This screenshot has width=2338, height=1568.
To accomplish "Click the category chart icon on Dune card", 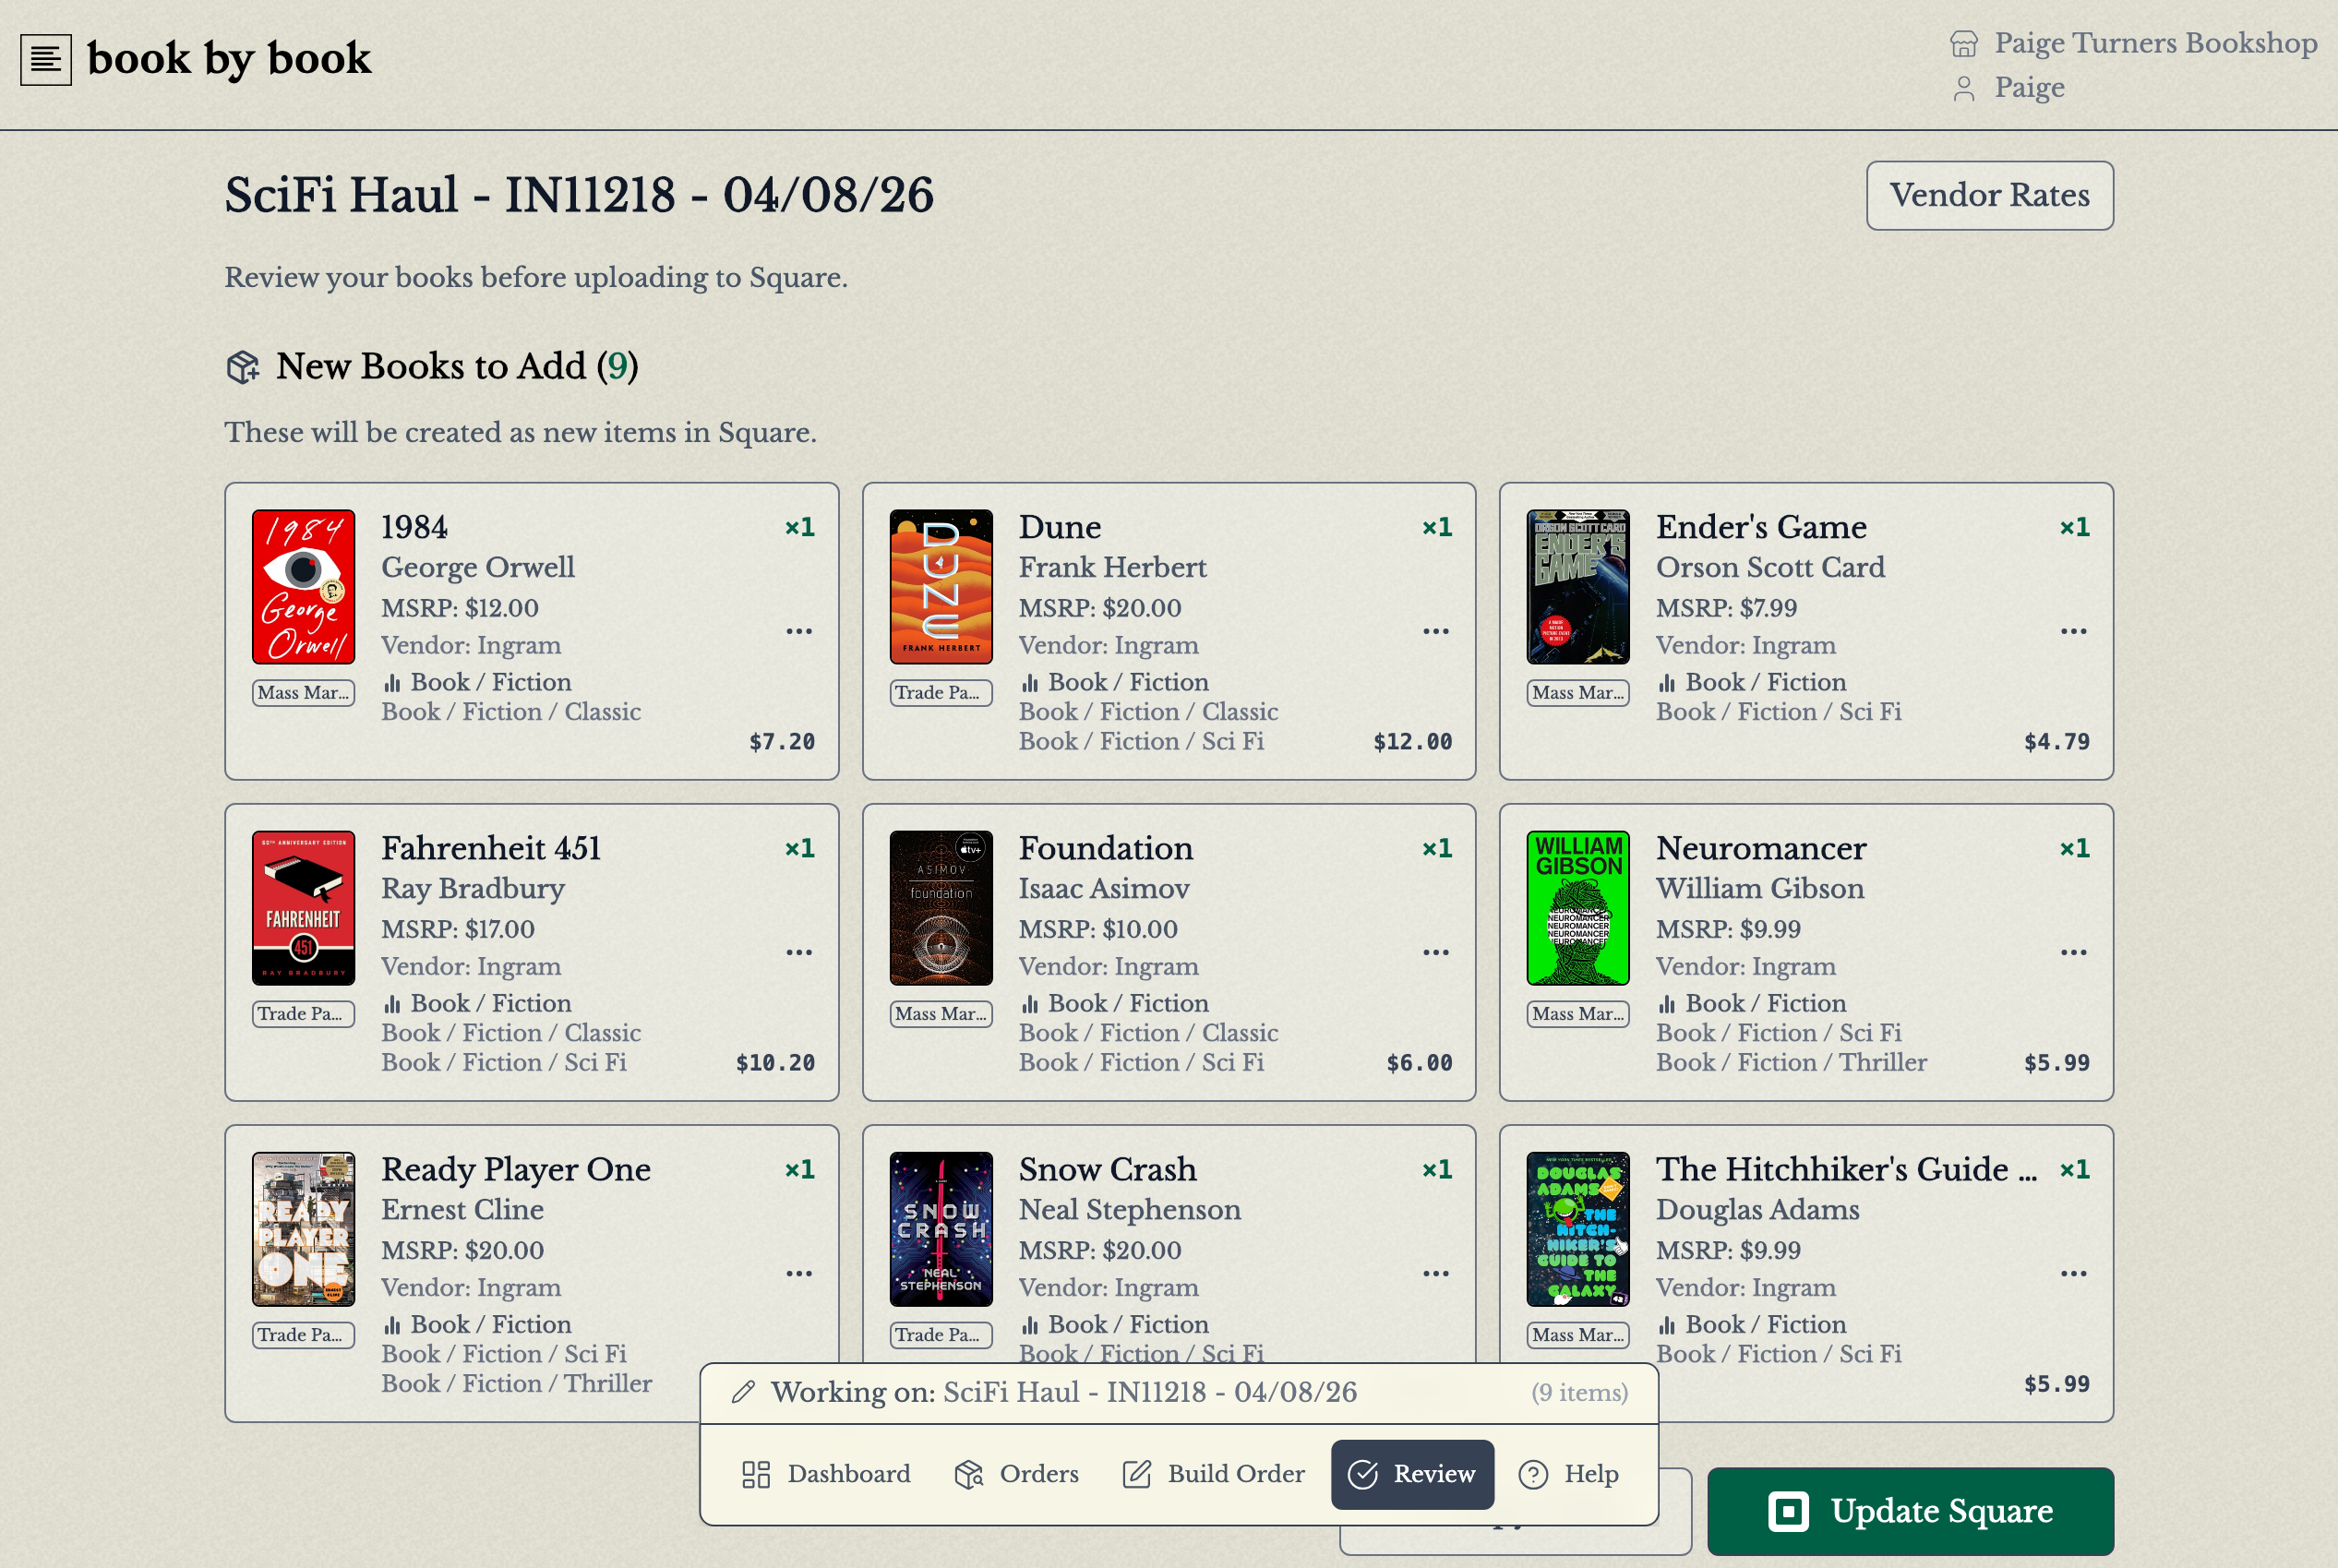I will coord(1030,683).
